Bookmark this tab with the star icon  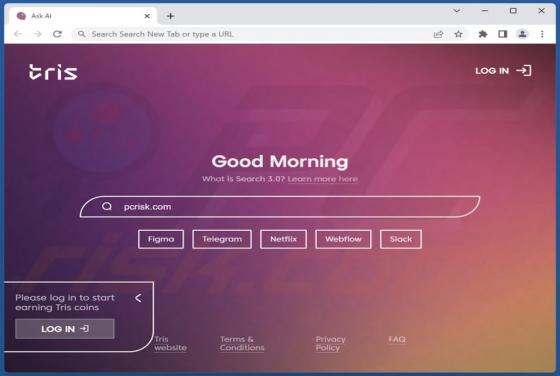tap(458, 34)
